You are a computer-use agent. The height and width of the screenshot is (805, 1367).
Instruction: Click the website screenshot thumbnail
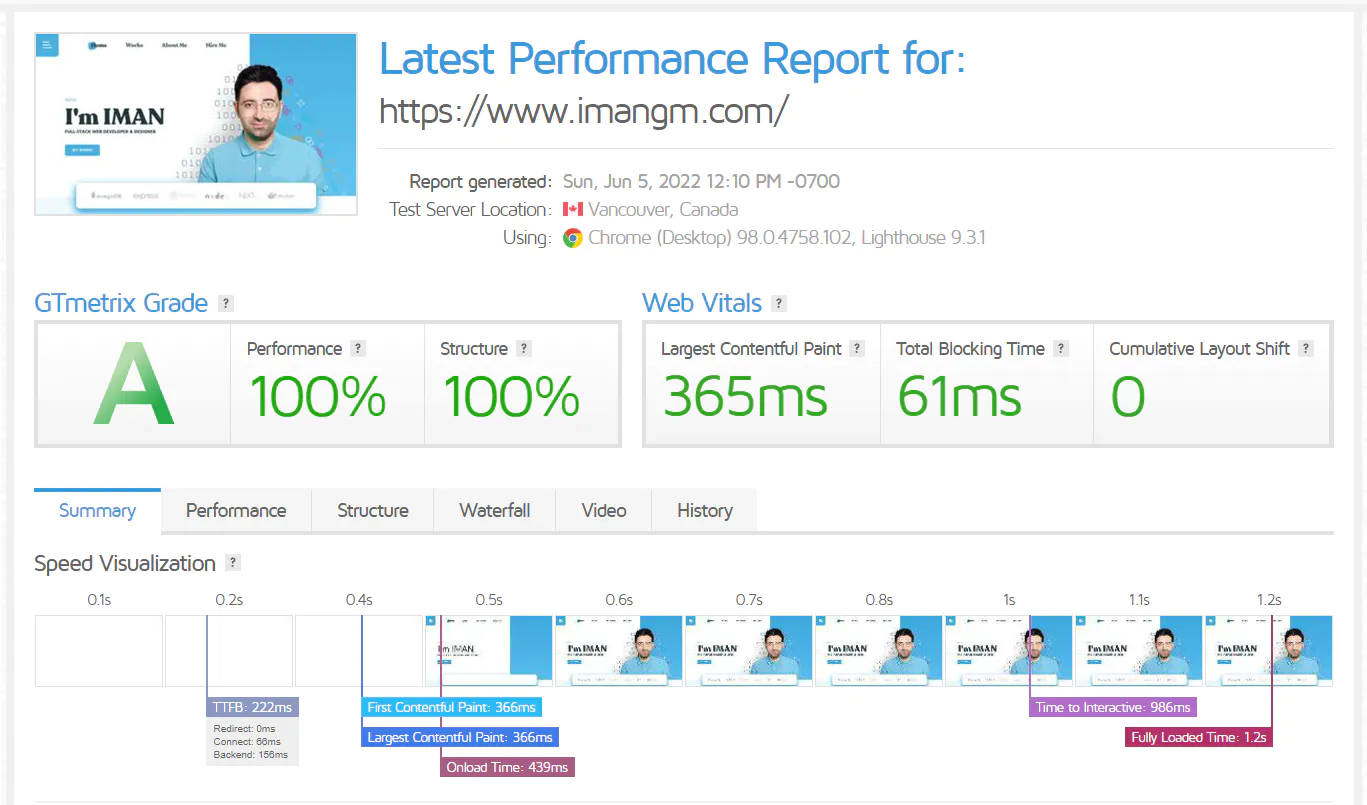pyautogui.click(x=196, y=123)
